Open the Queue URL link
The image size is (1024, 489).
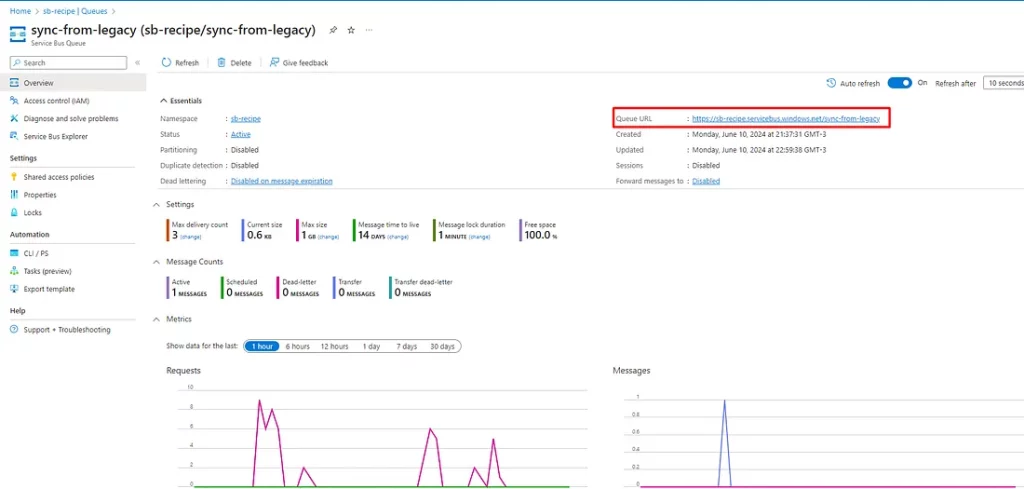(x=786, y=119)
